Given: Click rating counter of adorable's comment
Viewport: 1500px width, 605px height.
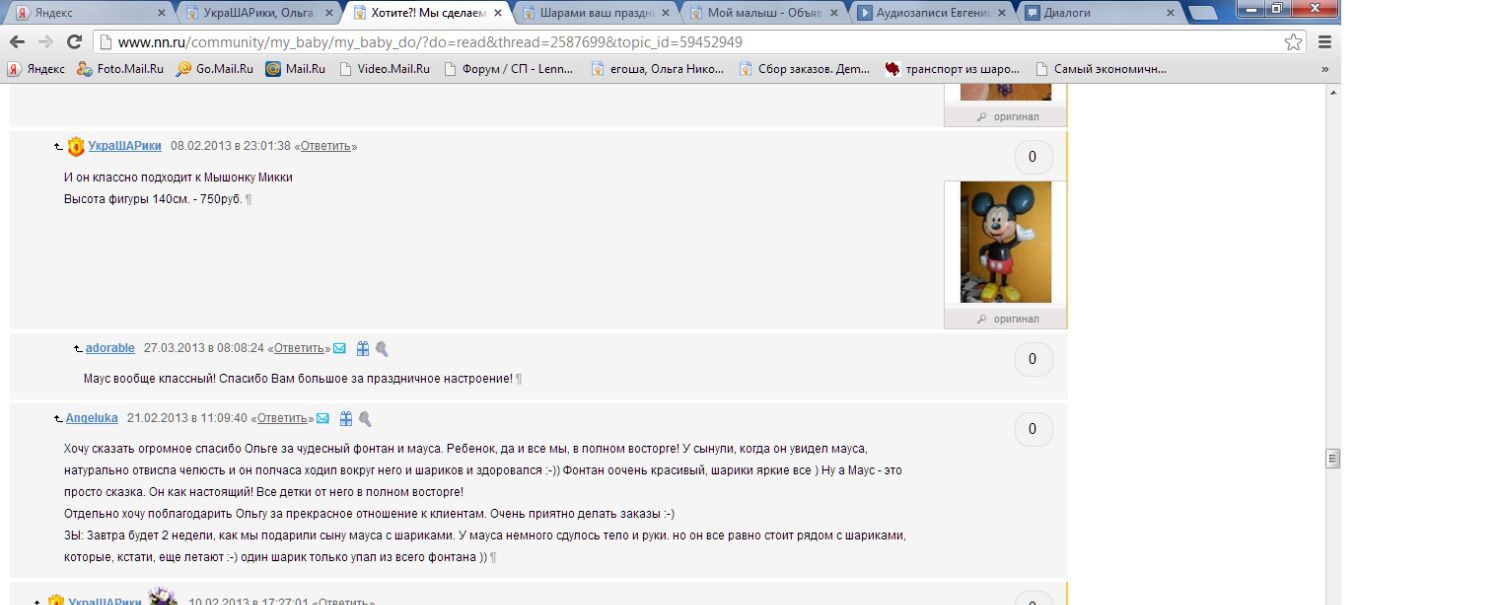Looking at the screenshot, I should (x=1033, y=359).
